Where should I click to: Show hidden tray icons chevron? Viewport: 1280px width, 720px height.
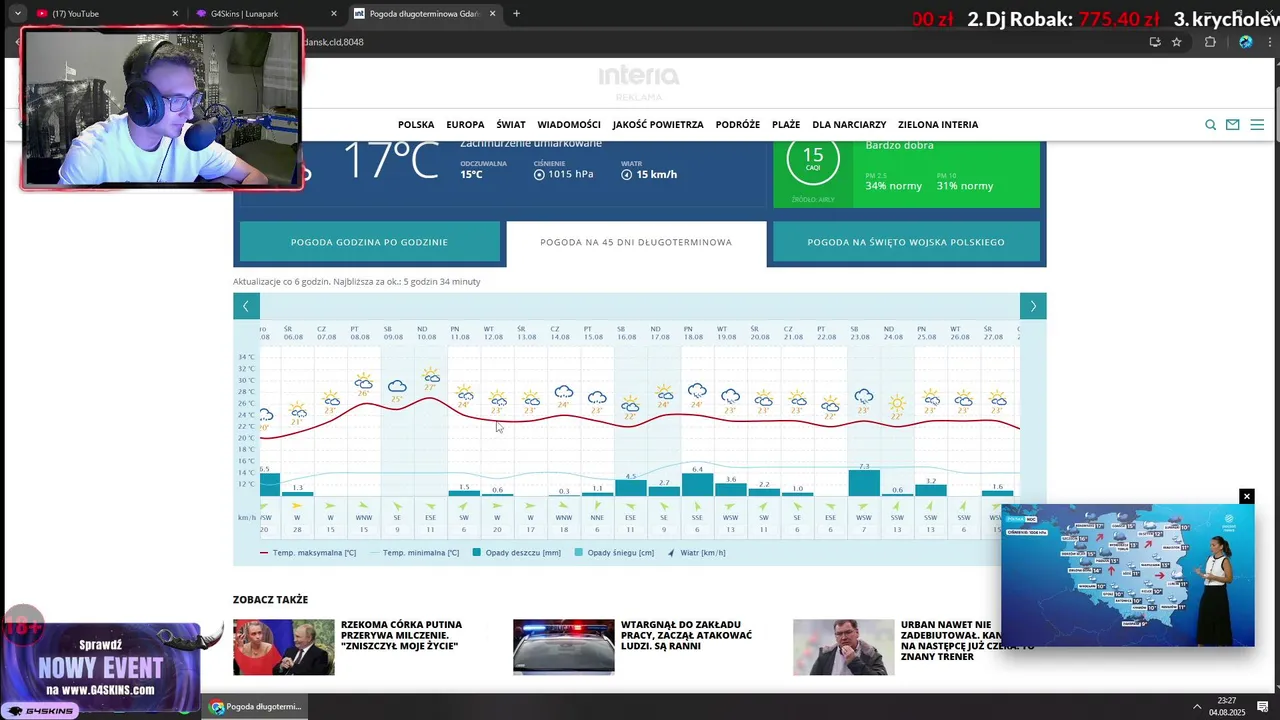click(x=1197, y=707)
